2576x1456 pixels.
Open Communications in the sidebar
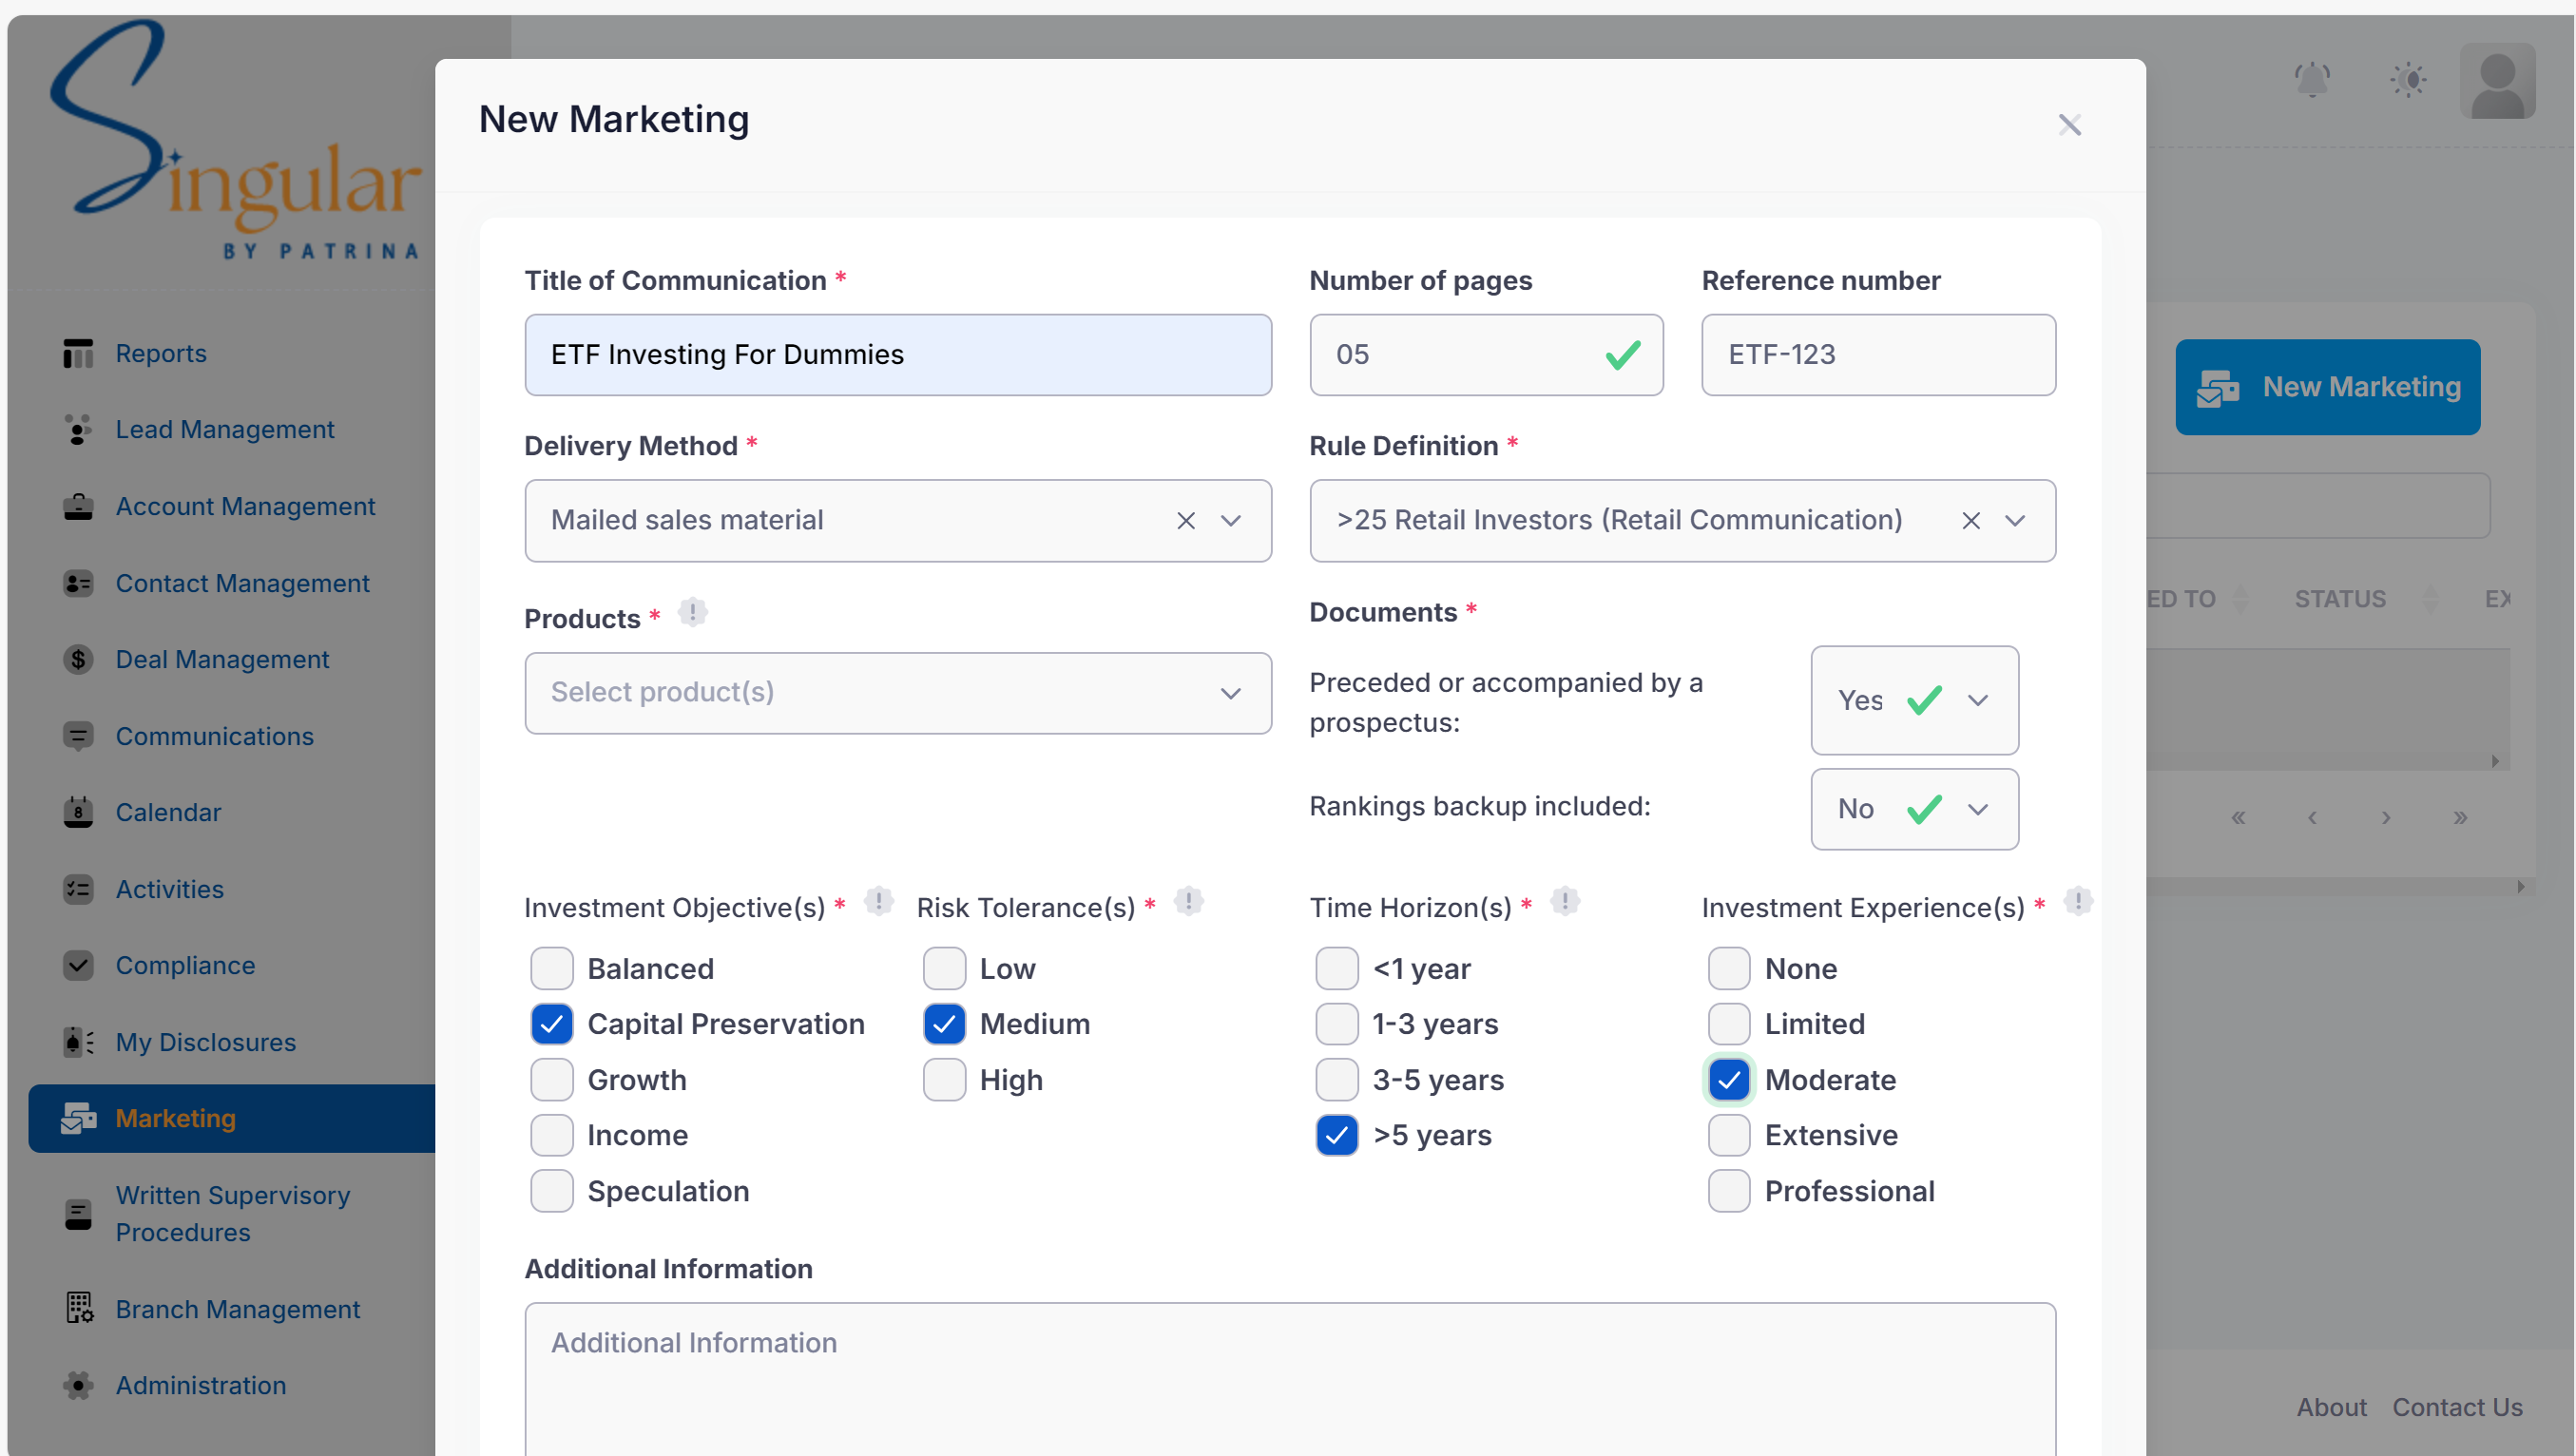(215, 736)
